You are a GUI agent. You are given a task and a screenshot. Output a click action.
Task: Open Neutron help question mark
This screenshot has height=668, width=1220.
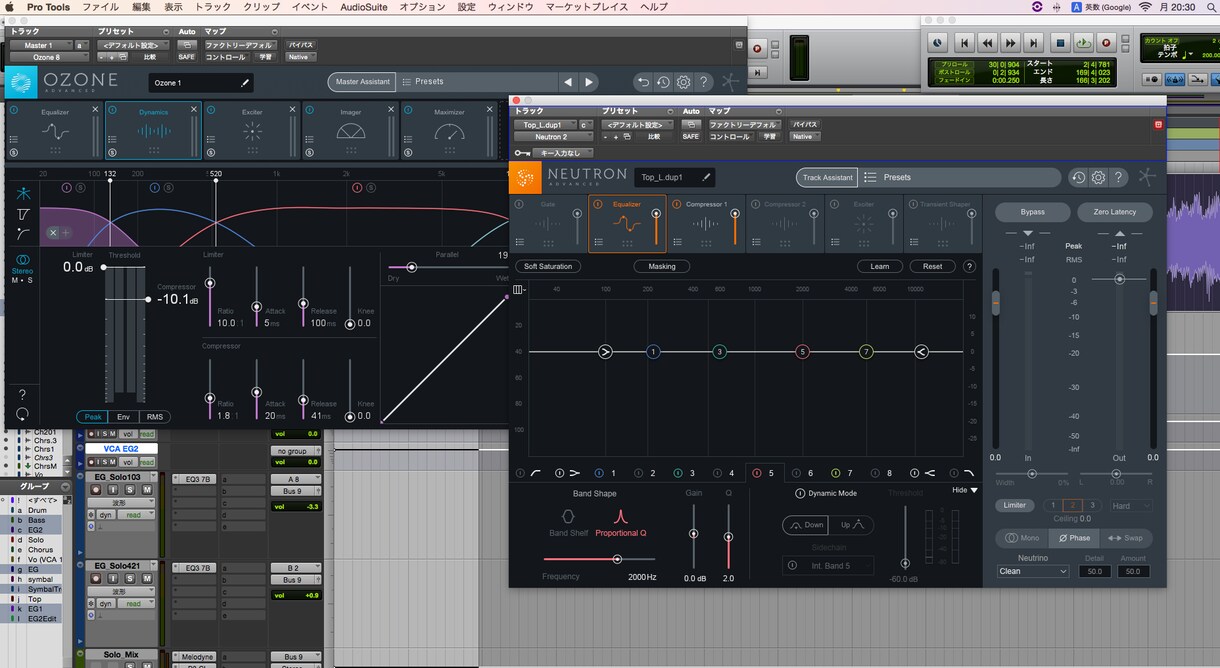click(1119, 177)
